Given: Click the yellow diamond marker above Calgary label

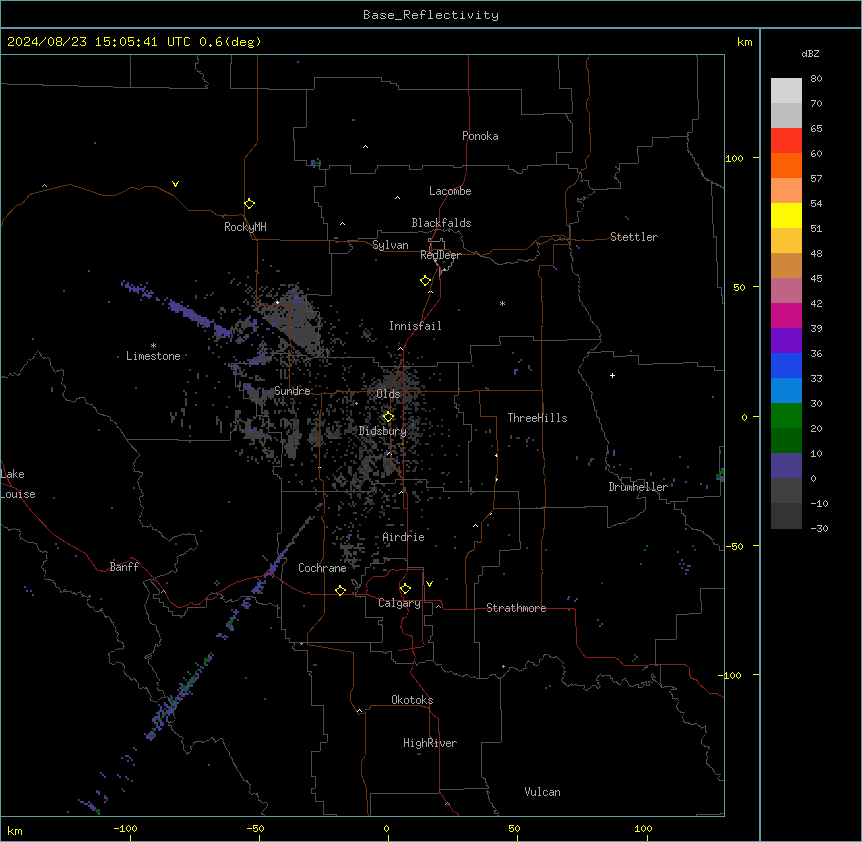Looking at the screenshot, I should point(405,589).
